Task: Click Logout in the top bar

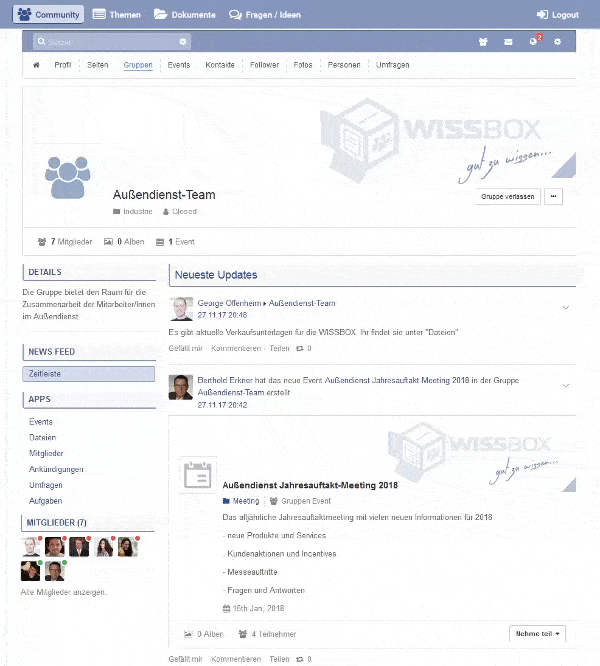Action: (x=557, y=15)
